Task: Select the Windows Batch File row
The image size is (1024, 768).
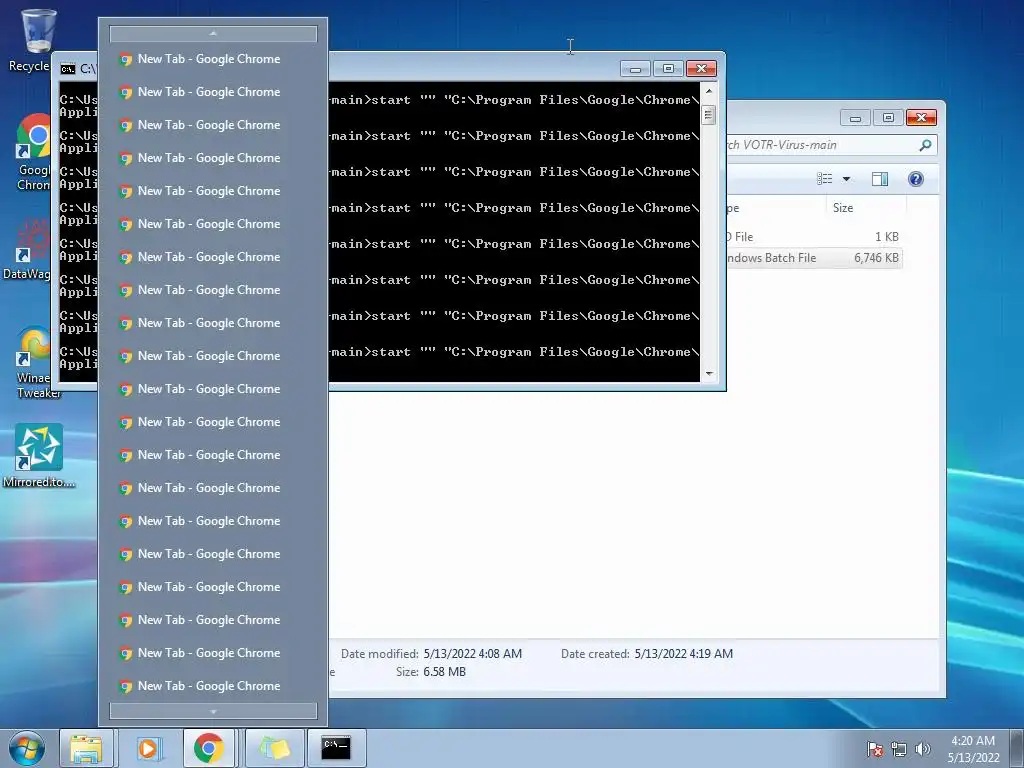Action: click(815, 258)
